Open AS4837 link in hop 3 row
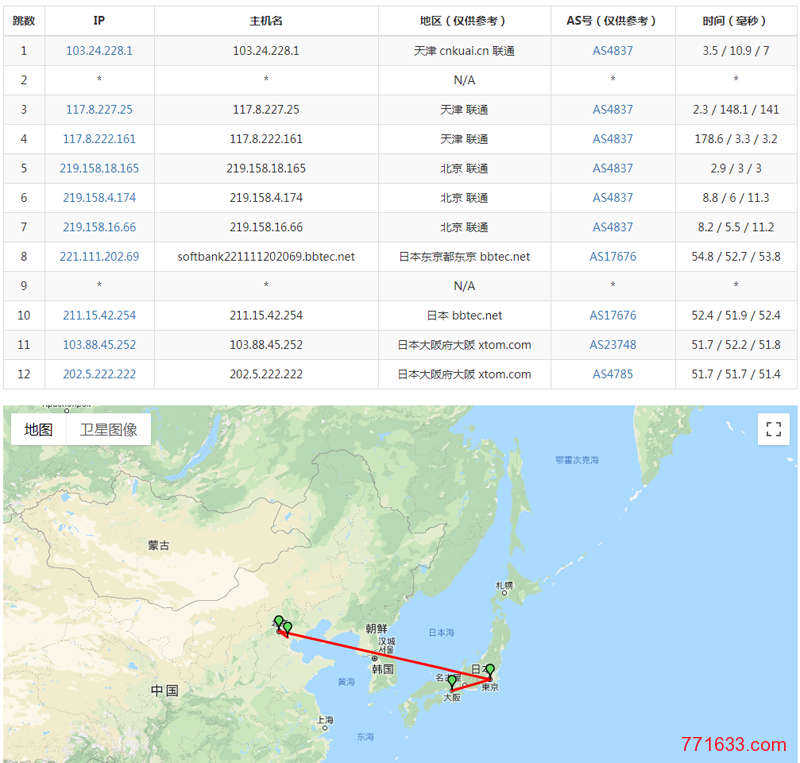 click(612, 109)
